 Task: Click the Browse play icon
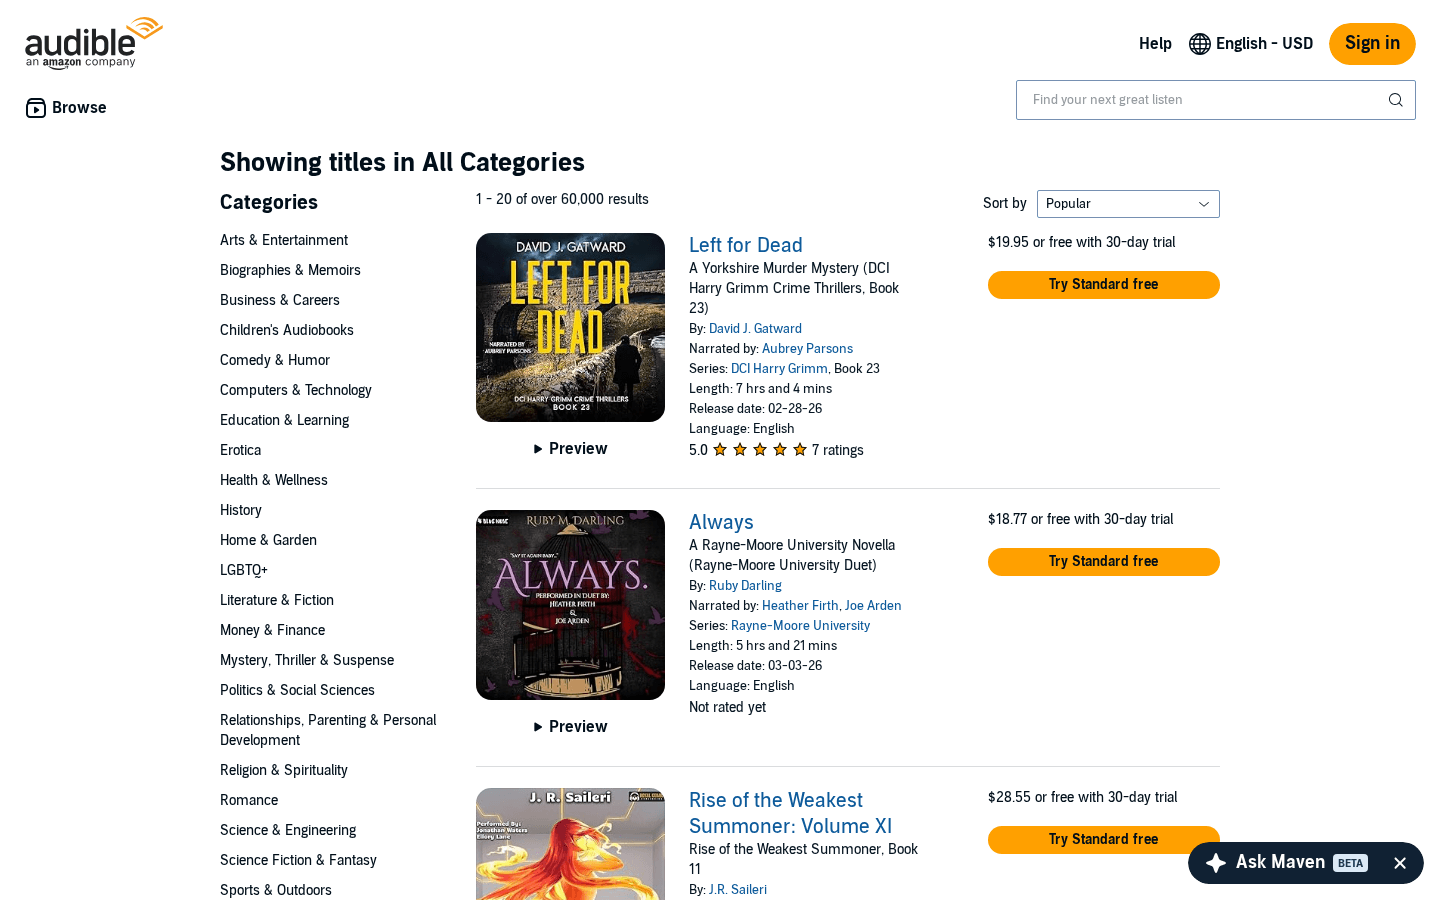click(36, 107)
